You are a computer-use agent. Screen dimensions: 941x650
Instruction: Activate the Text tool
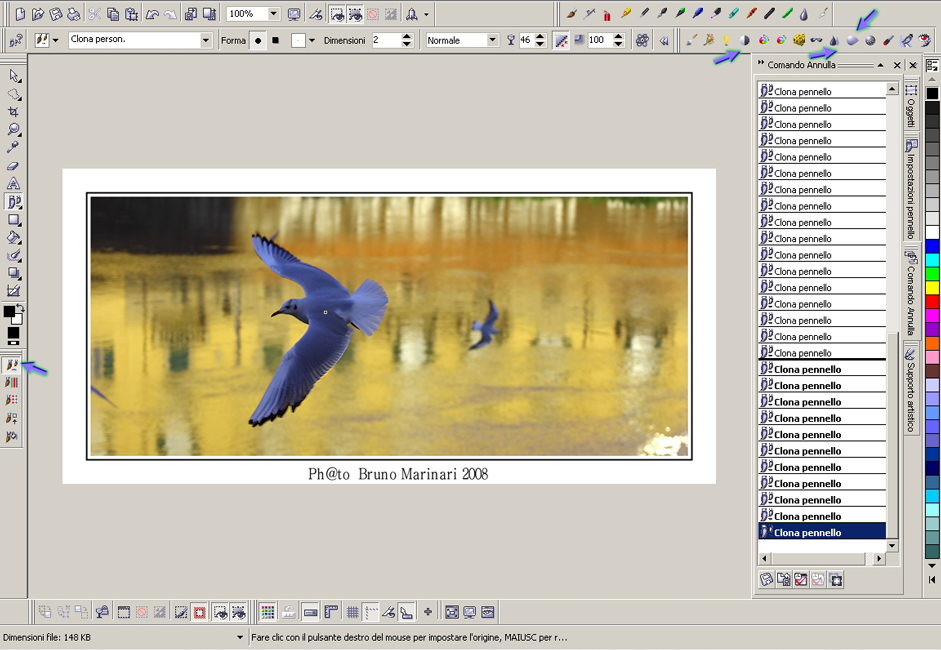pyautogui.click(x=14, y=184)
